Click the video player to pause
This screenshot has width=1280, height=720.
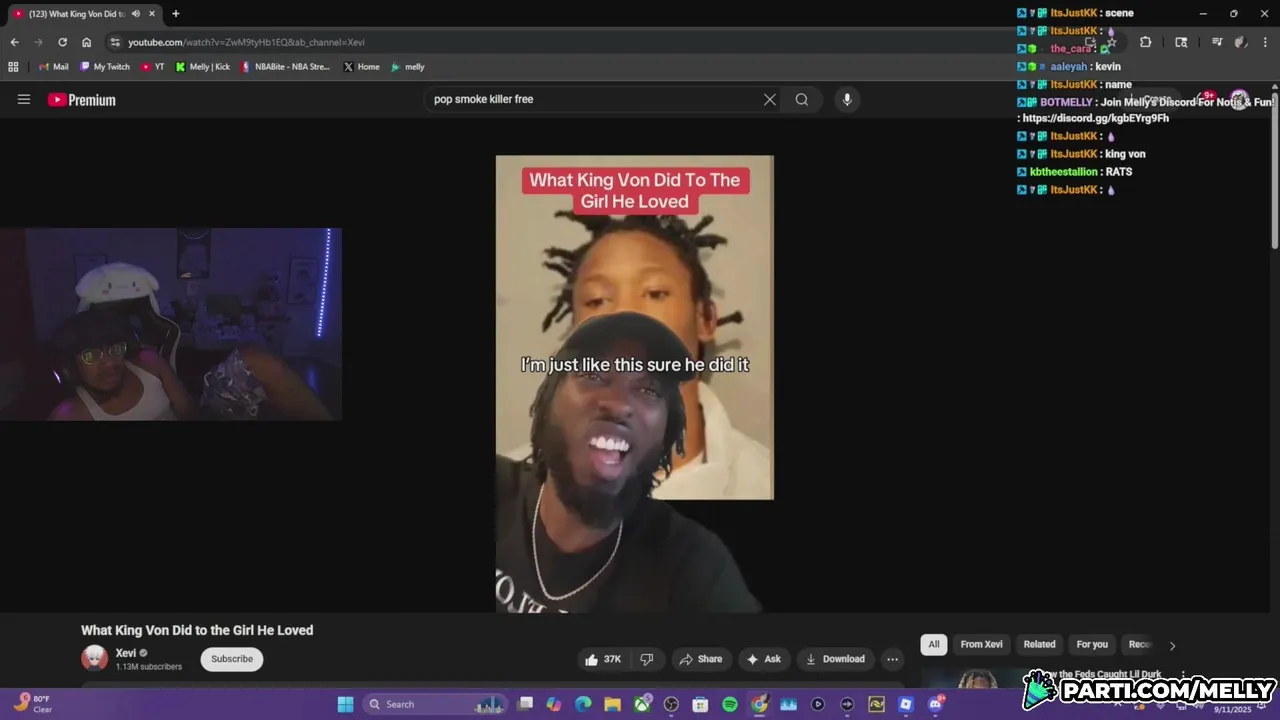(634, 384)
